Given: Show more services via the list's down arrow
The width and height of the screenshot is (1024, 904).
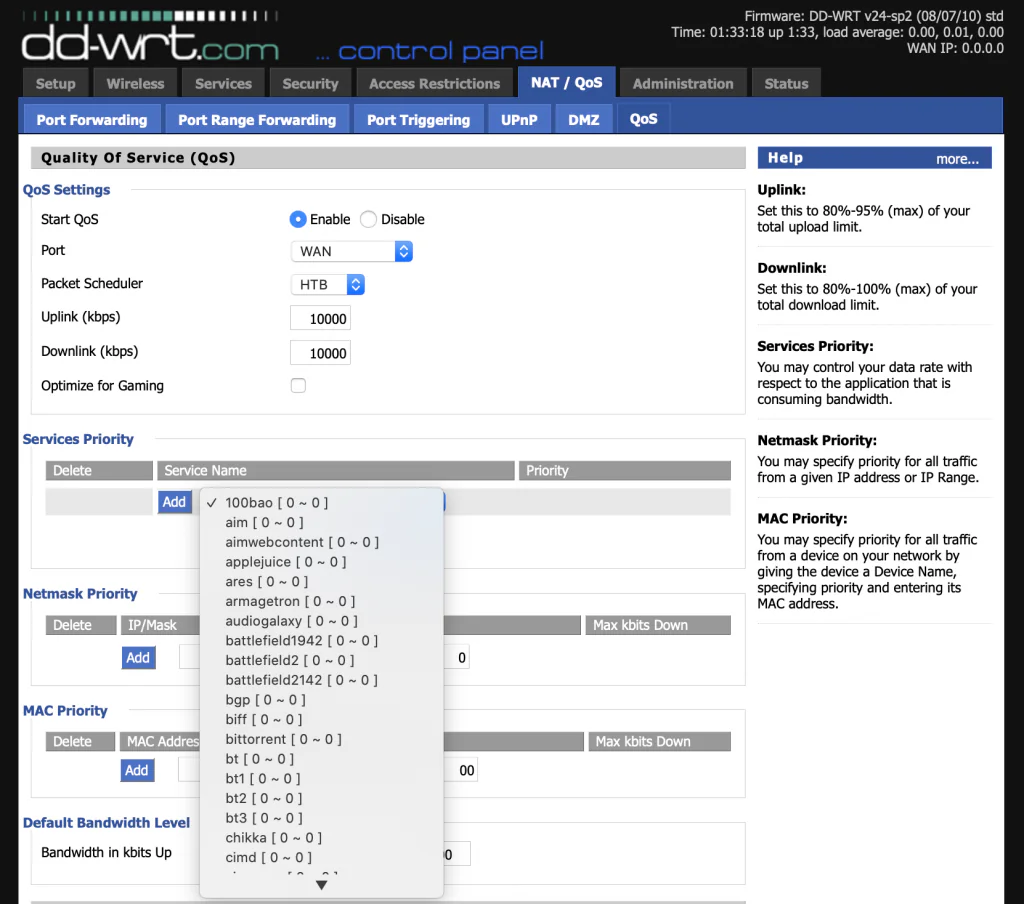Looking at the screenshot, I should [321, 885].
